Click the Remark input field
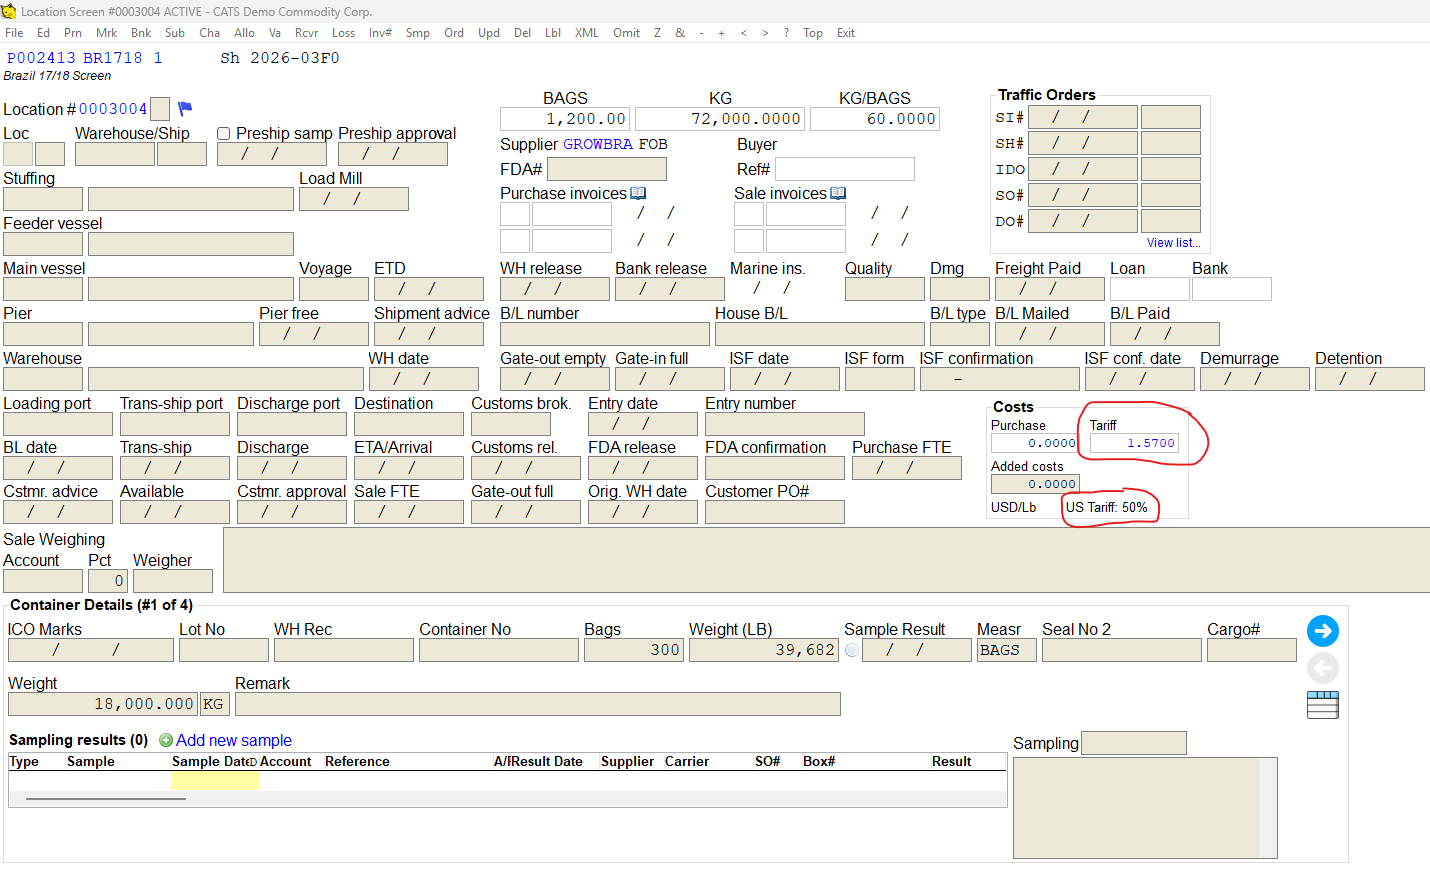Image resolution: width=1430 pixels, height=882 pixels. pos(538,704)
